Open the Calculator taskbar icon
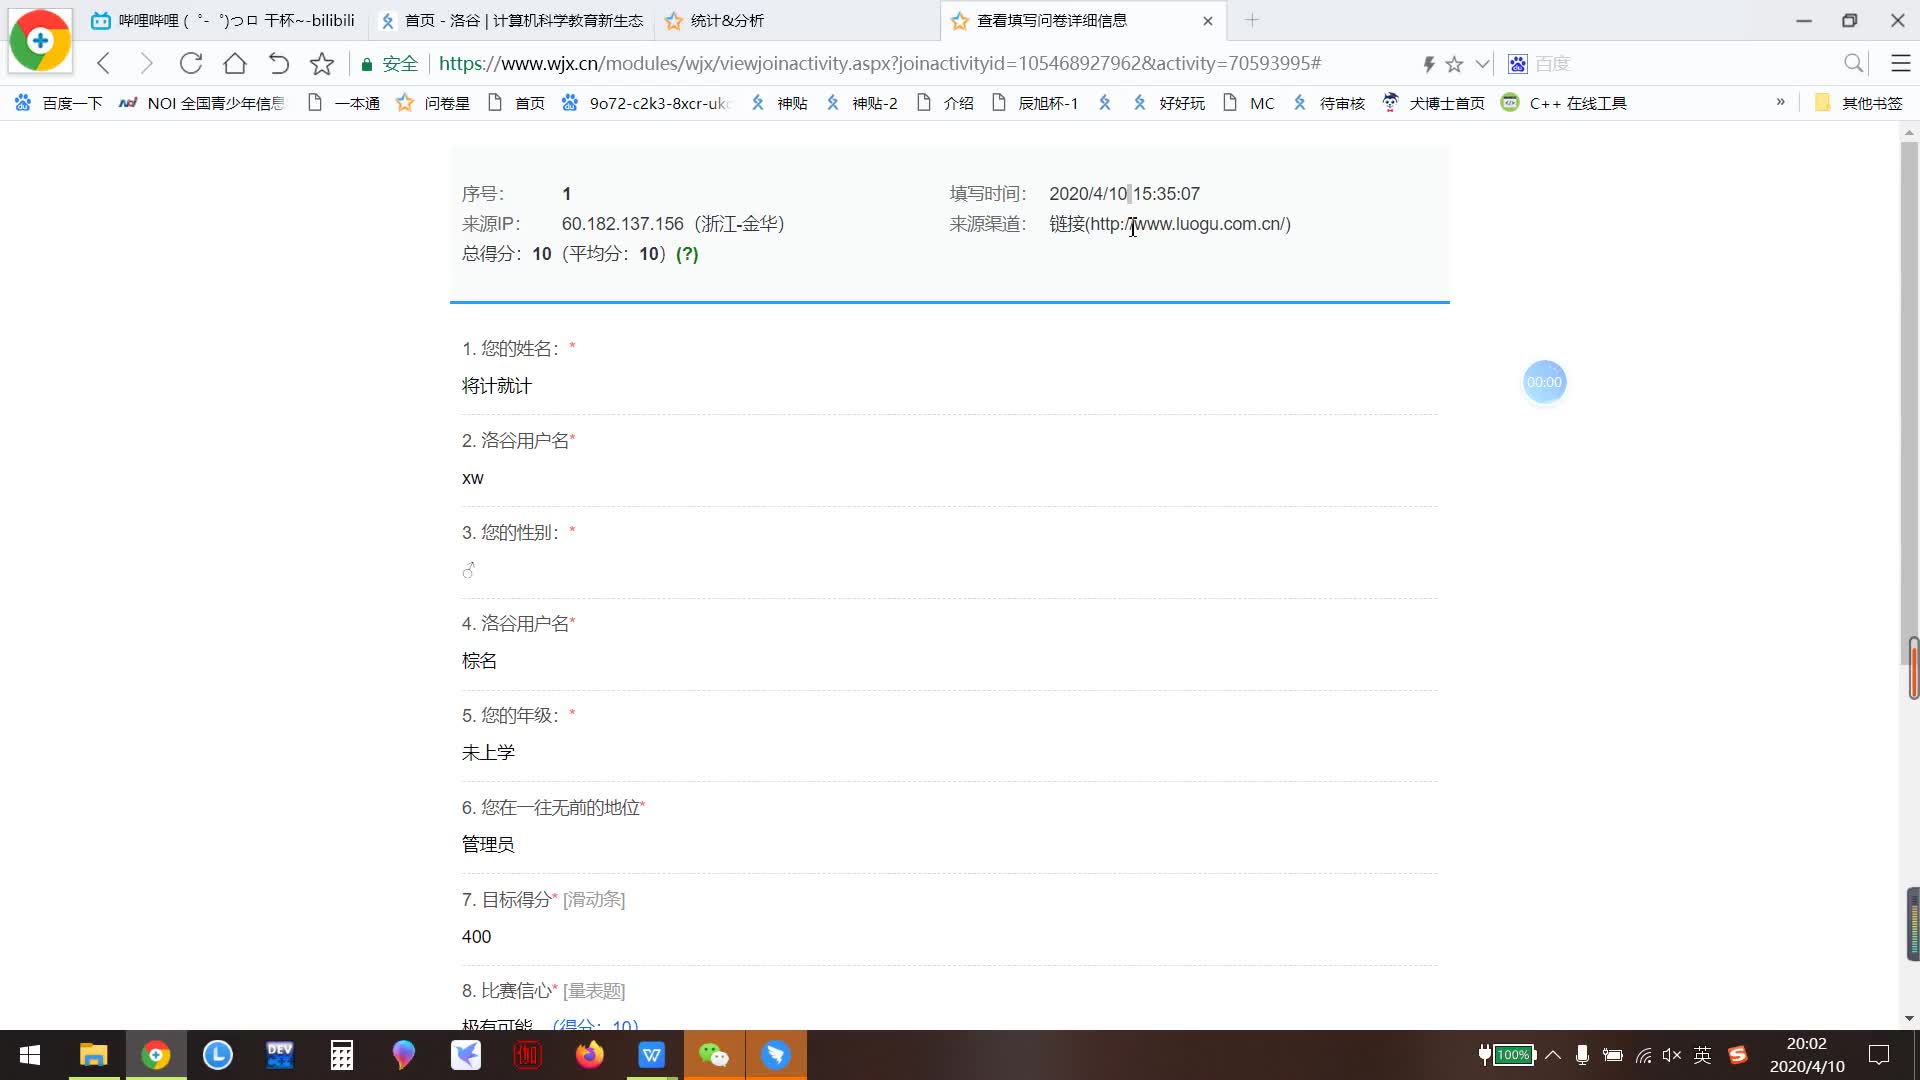This screenshot has height=1080, width=1920. [x=342, y=1055]
